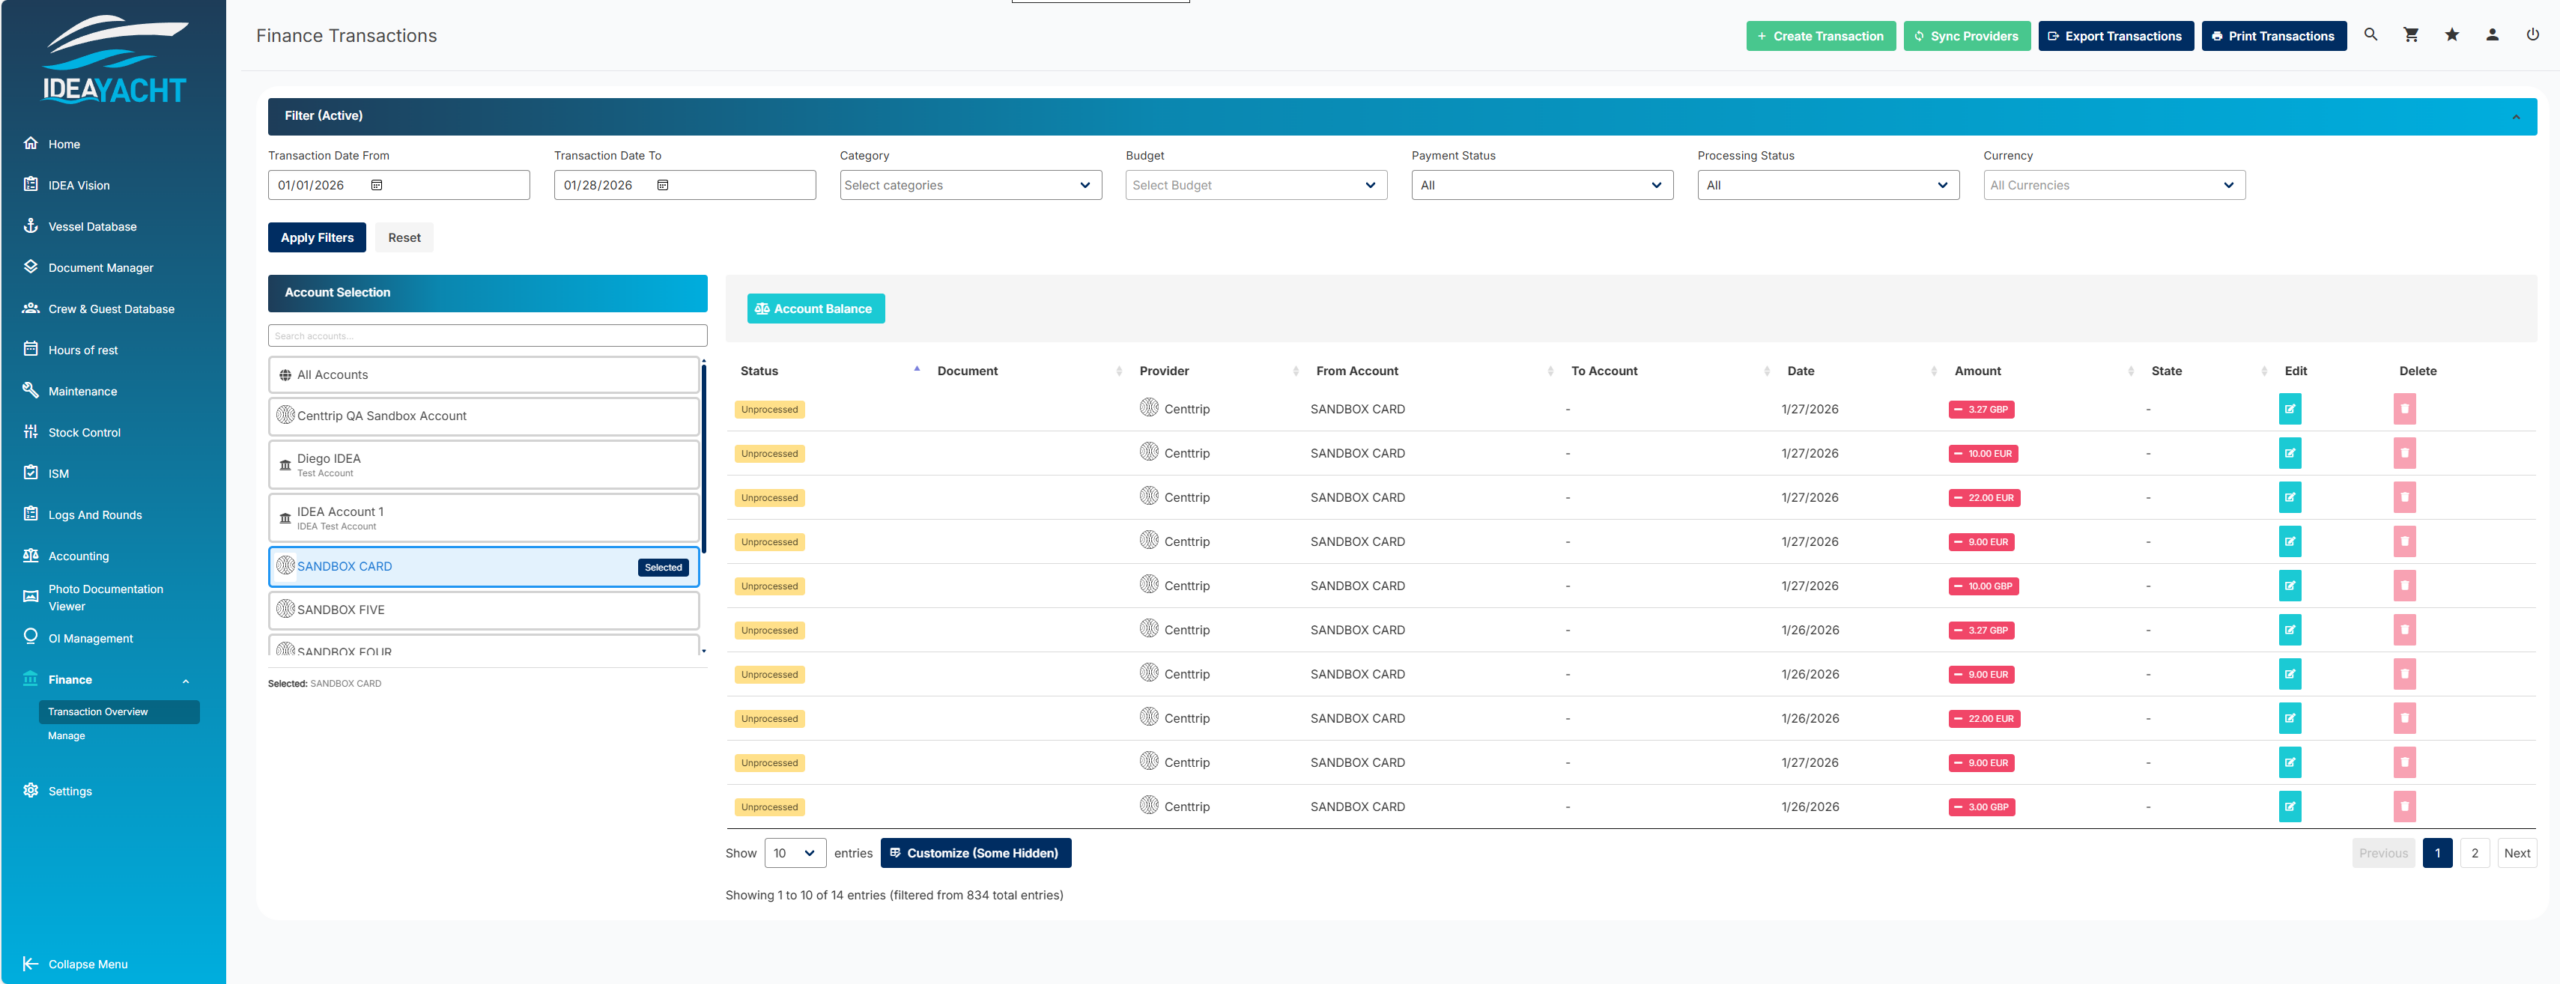
Task: Open Vessel Database from sidebar
Action: [92, 227]
